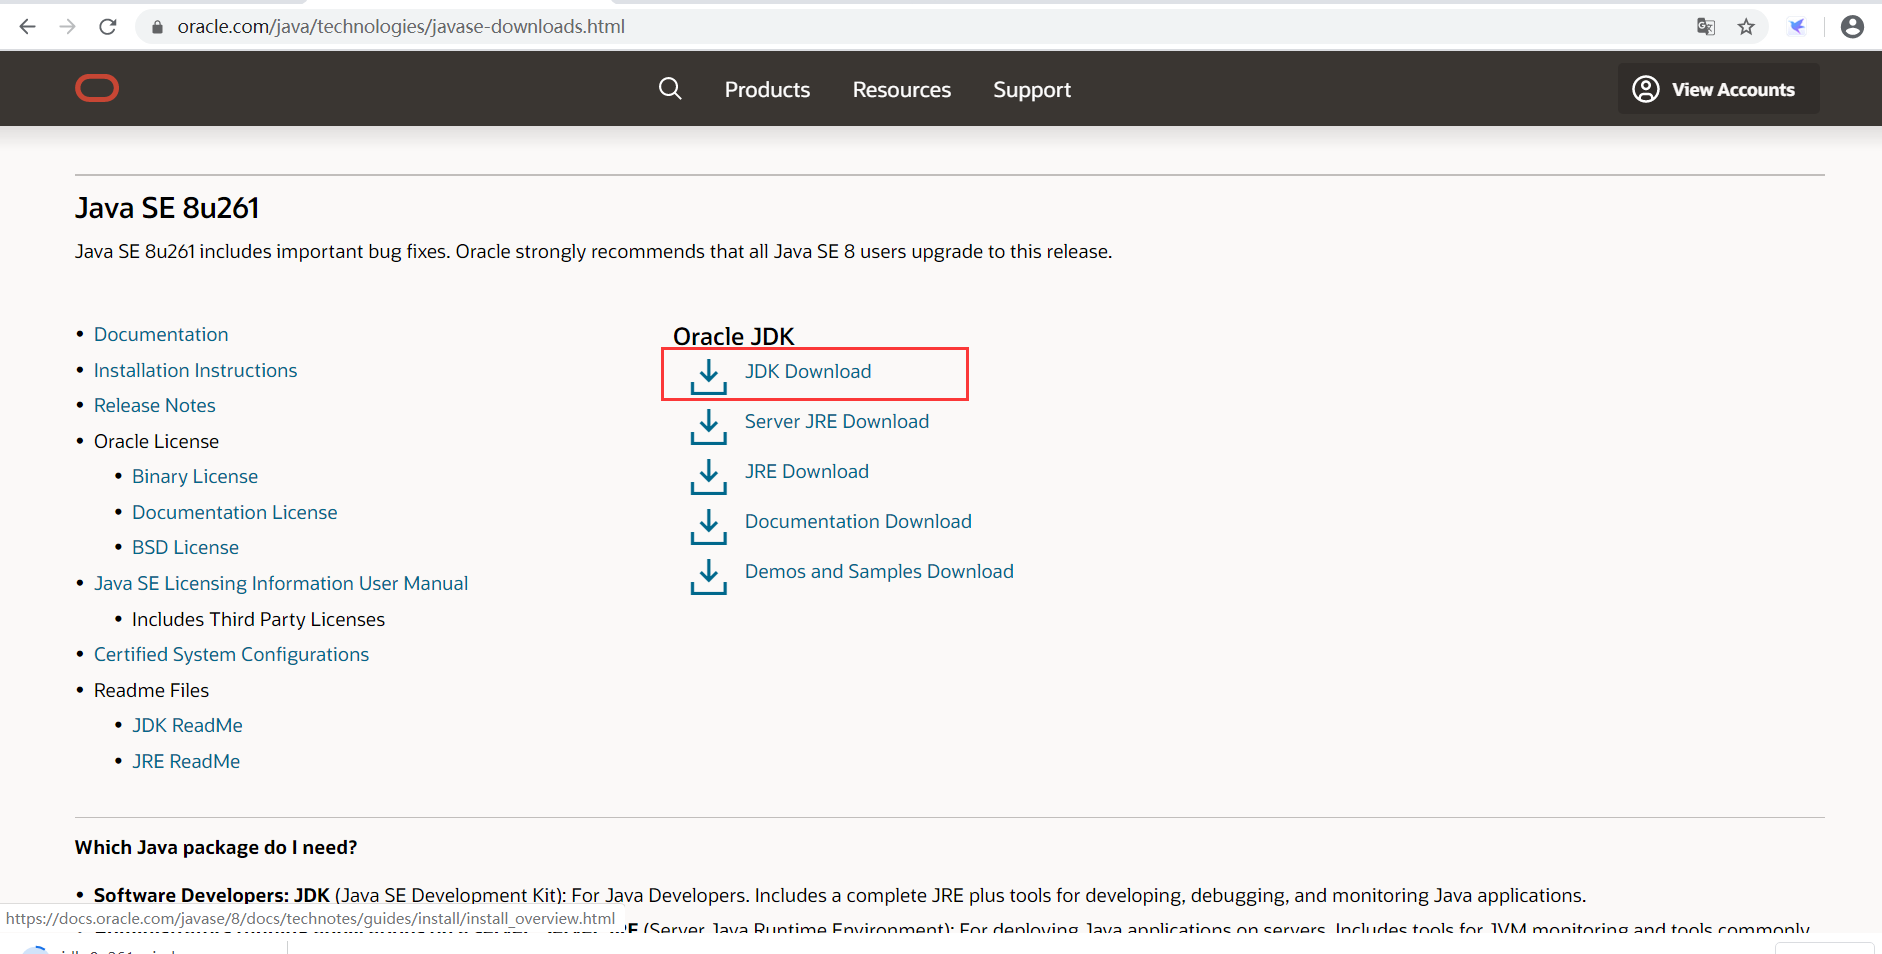Image resolution: width=1882 pixels, height=954 pixels.
Task: Open the Binary License link
Action: pos(195,476)
